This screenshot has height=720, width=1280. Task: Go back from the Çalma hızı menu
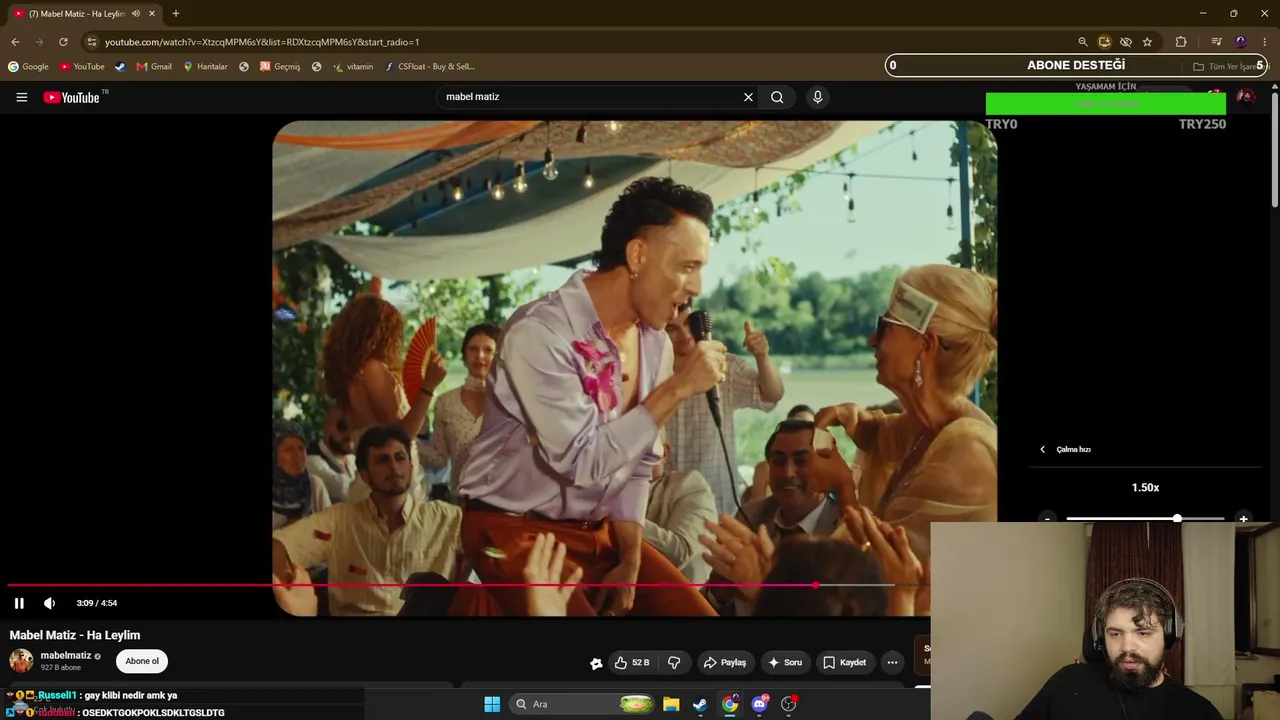coord(1042,449)
